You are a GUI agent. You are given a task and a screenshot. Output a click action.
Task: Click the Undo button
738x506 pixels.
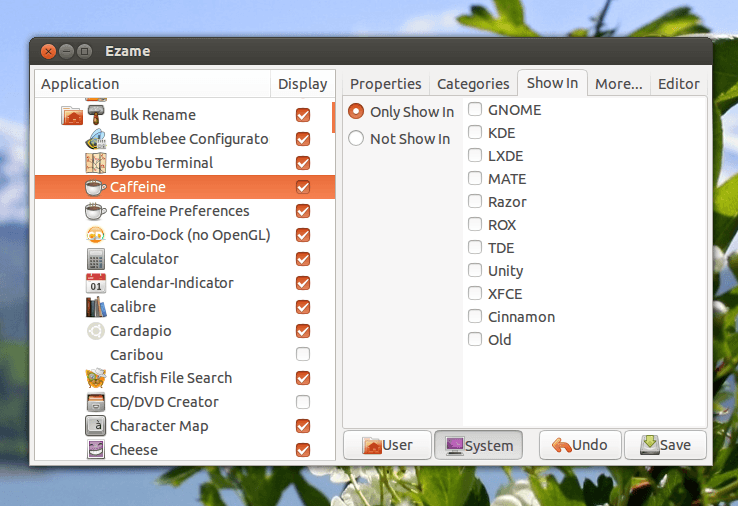[x=580, y=445]
